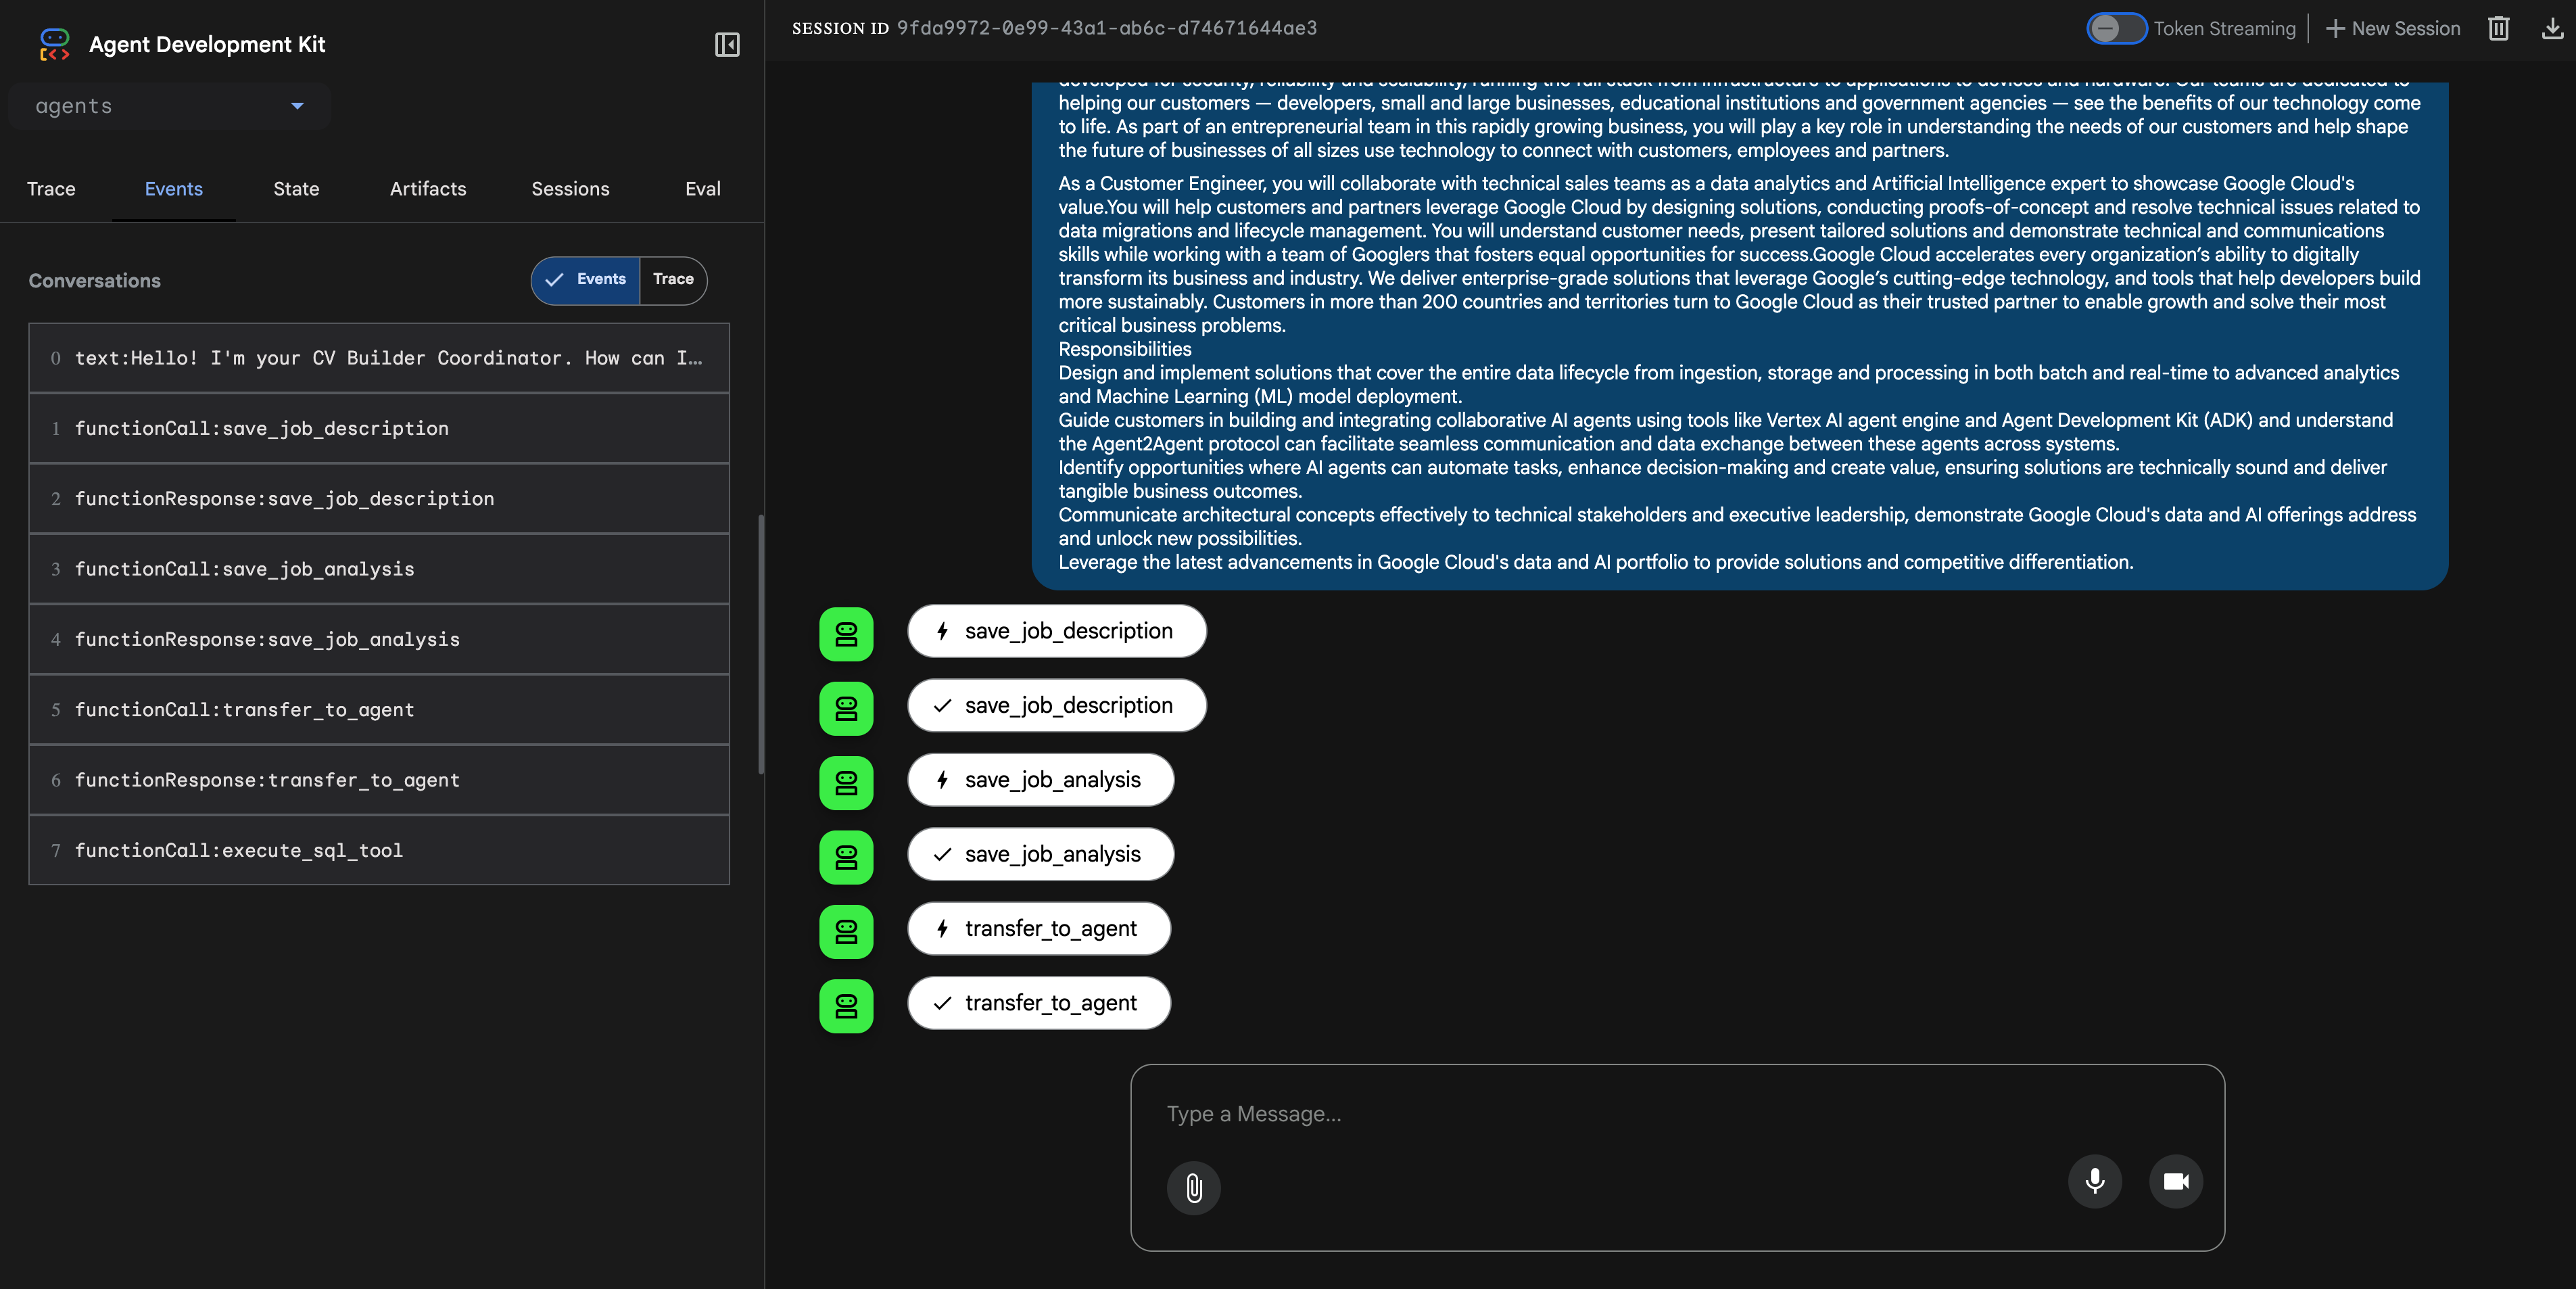This screenshot has width=2576, height=1289.
Task: Click bot avatar beside first save_job_description chip
Action: coord(846,634)
